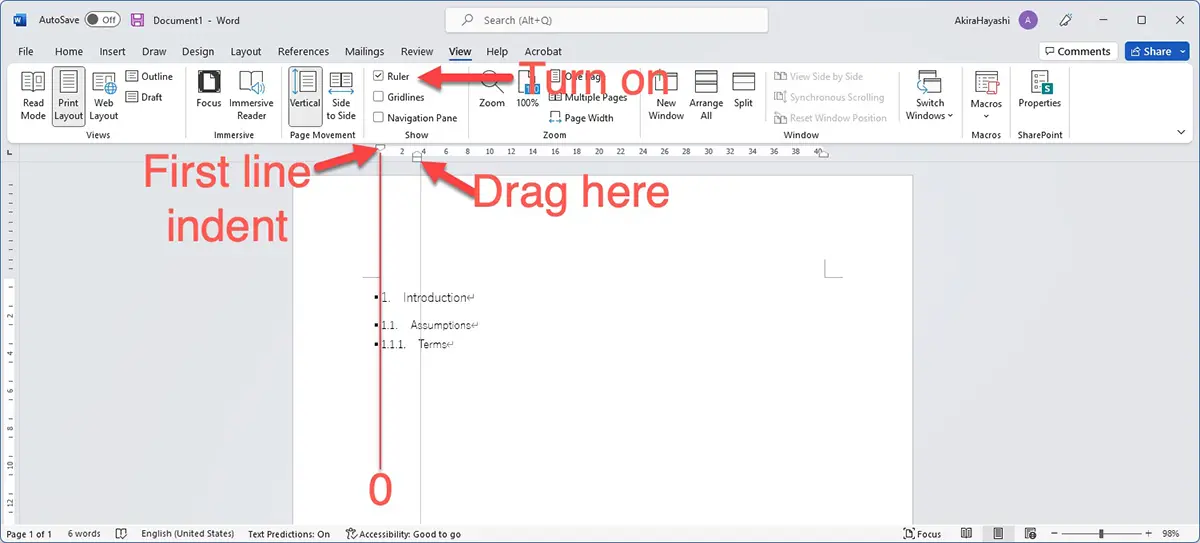Click the zoom slider handle
The height and width of the screenshot is (543, 1200).
tap(1103, 534)
